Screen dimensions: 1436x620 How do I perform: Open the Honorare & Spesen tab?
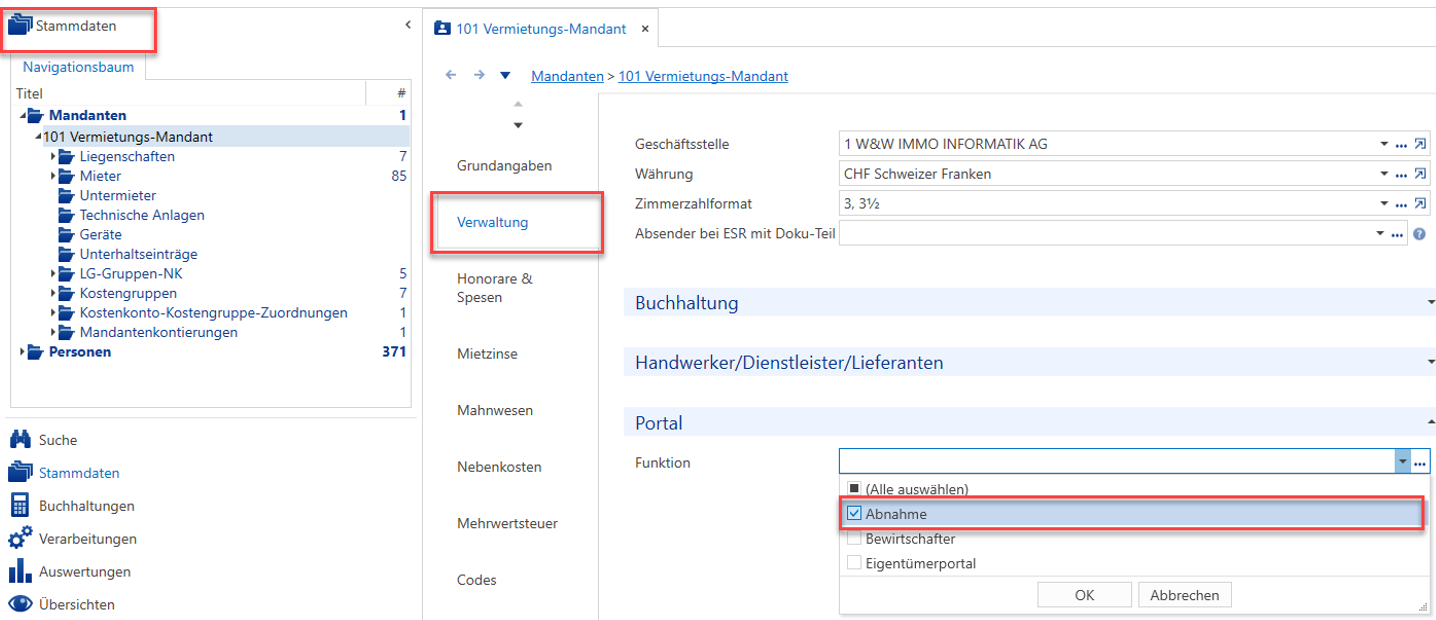(x=495, y=288)
